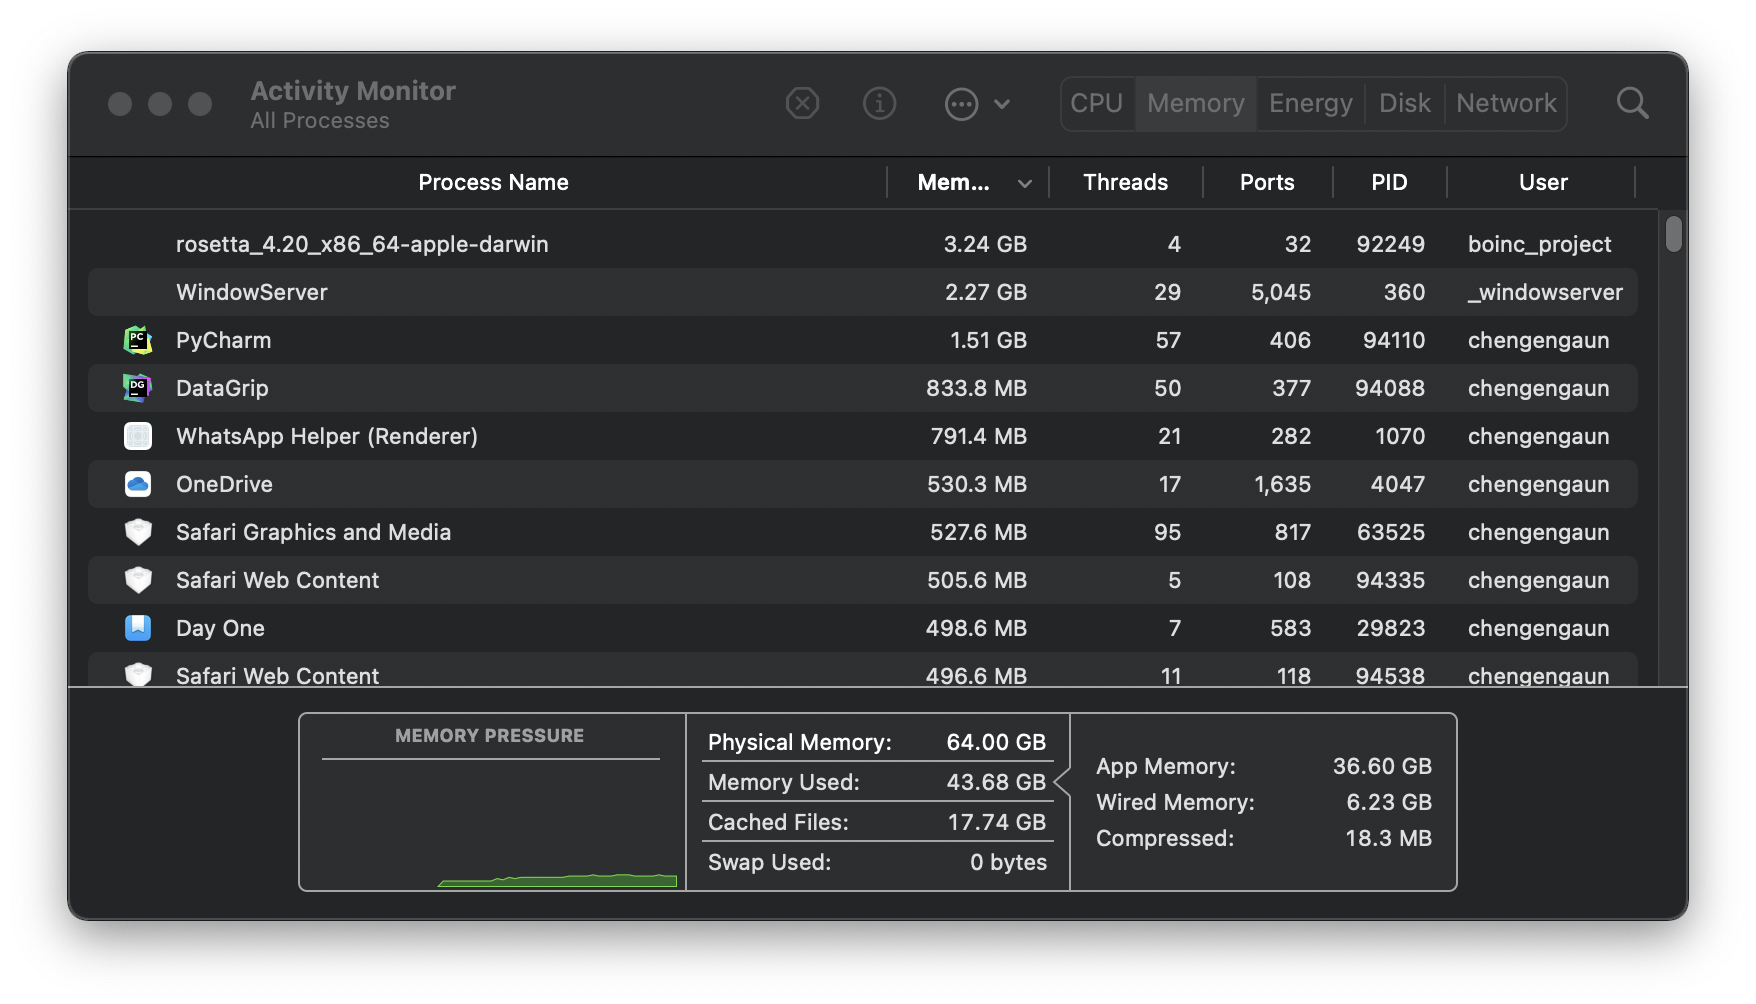Click the 5,045 ports value
Screen dimensions: 1756x1004
pyautogui.click(x=1281, y=292)
